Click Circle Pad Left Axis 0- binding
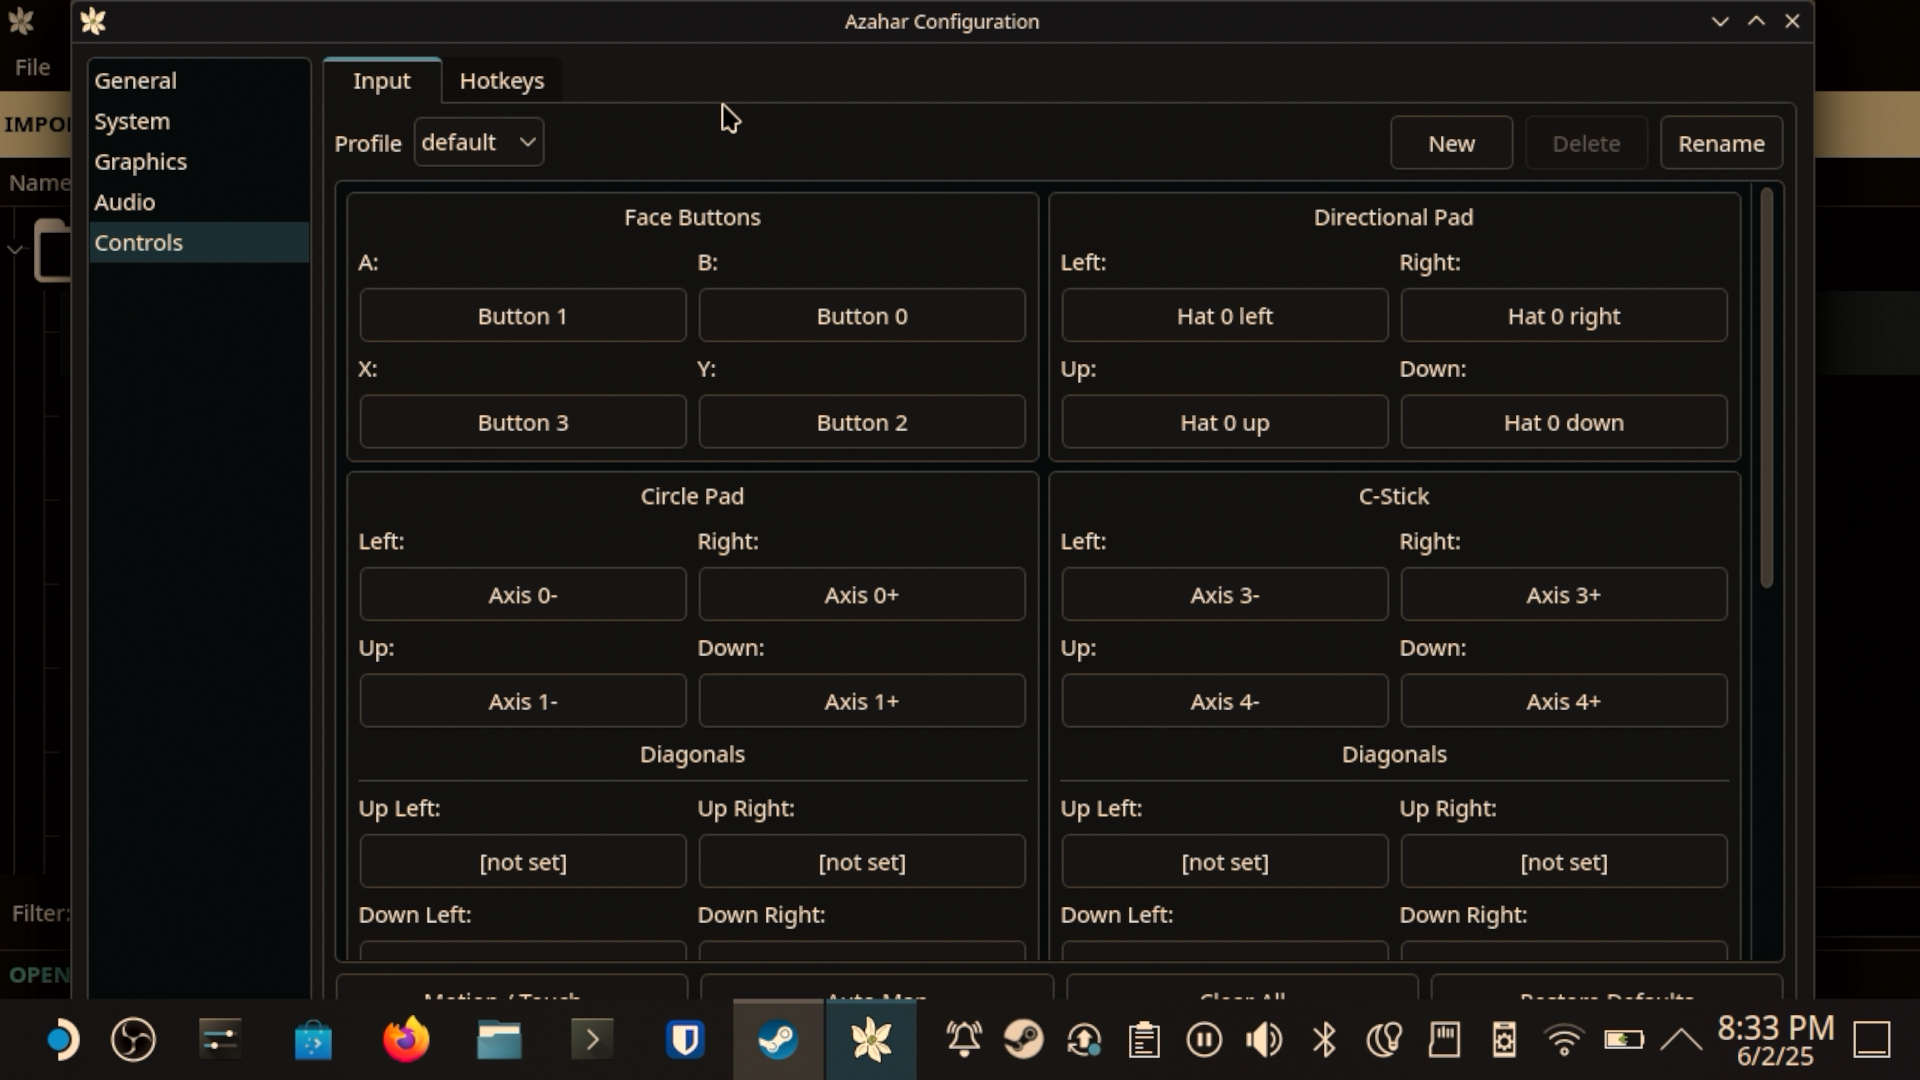1920x1080 pixels. pos(523,595)
